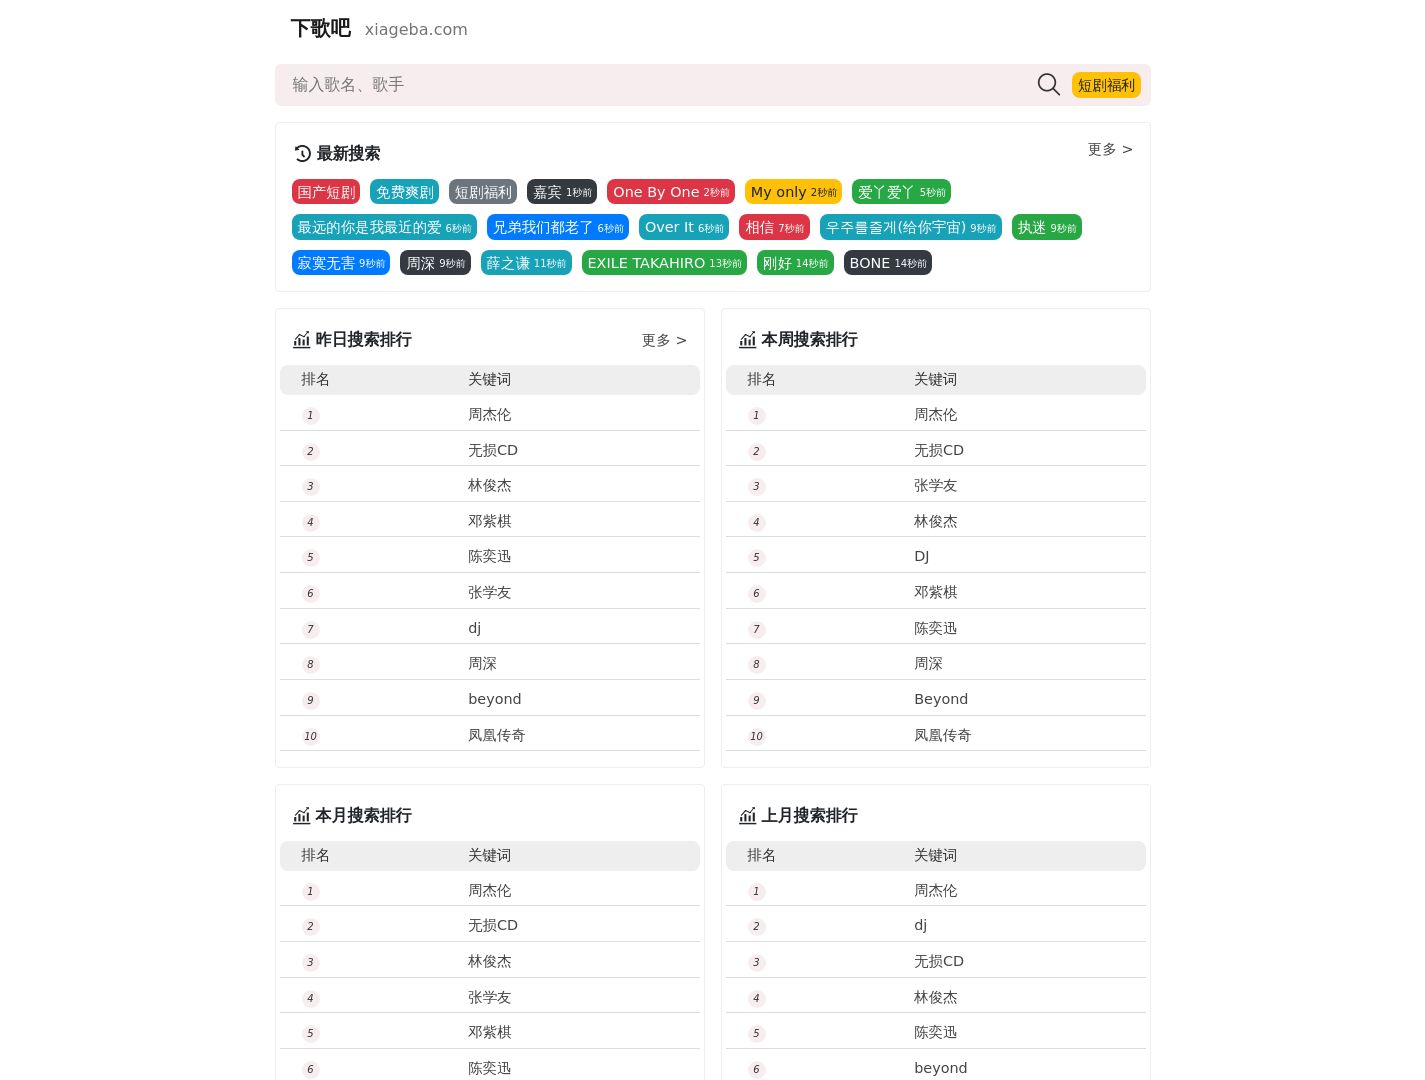The image size is (1425, 1080).
Task: Select the 우주를줄게(给你宇宙) tag
Action: point(911,227)
